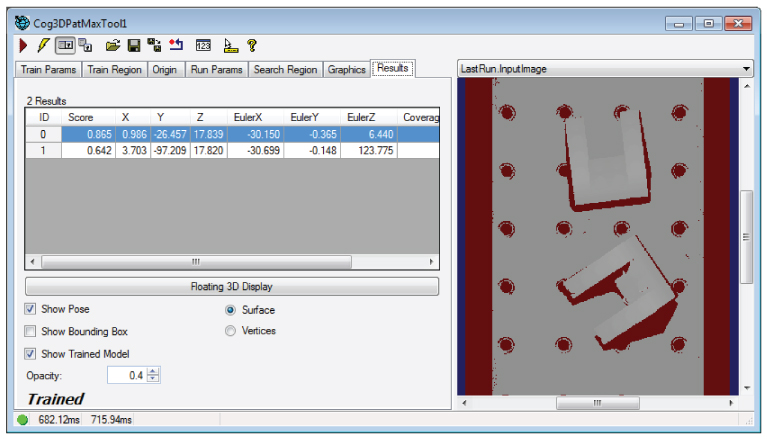767x439 pixels.
Task: Click the Opacity value input field
Action: tap(126, 375)
